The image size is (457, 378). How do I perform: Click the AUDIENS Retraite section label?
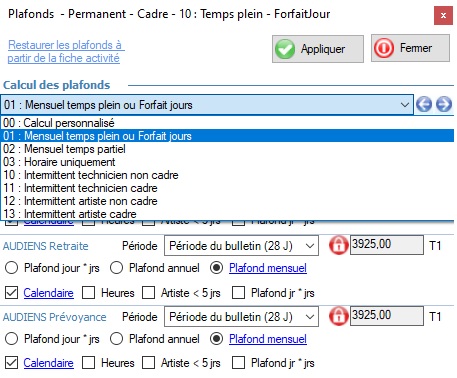pos(46,246)
